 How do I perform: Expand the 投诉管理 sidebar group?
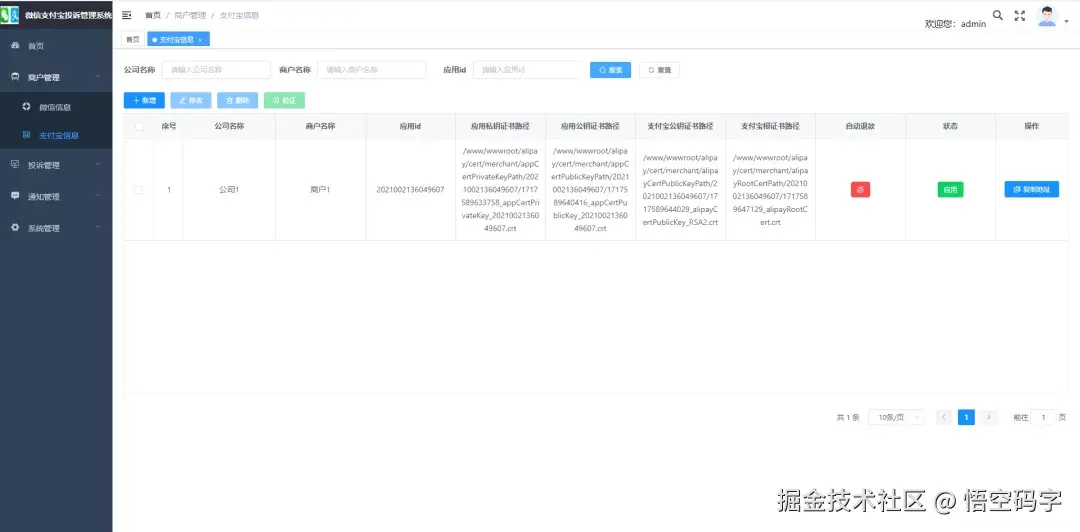point(56,165)
